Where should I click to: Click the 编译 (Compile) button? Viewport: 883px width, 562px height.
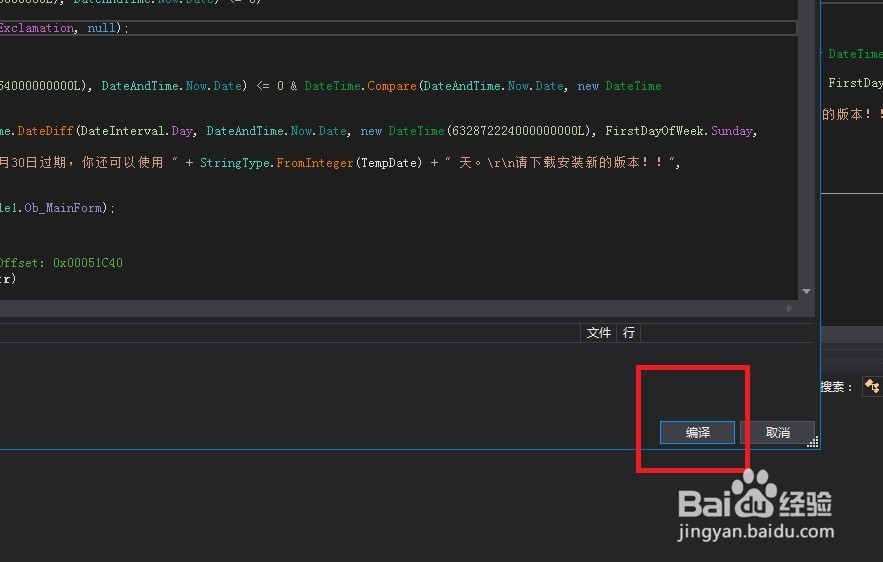[697, 432]
